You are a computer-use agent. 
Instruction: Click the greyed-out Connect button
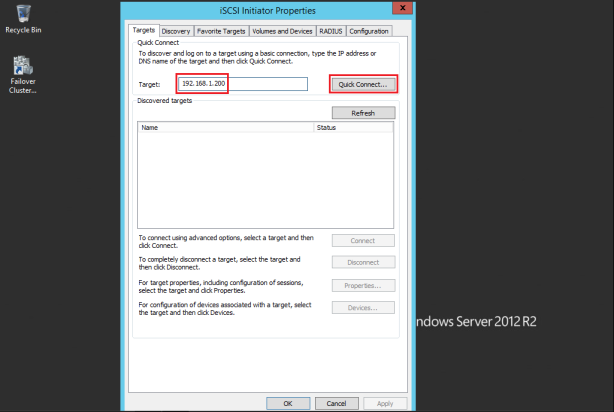363,241
